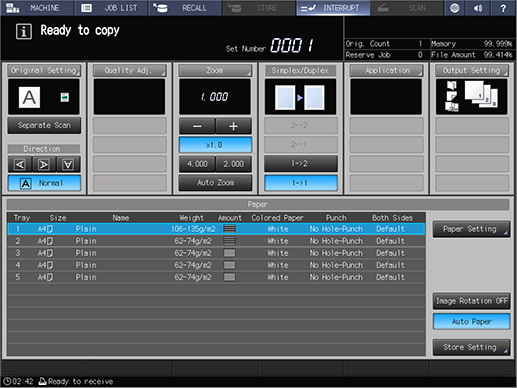Open the Original Setting menu

pyautogui.click(x=44, y=70)
